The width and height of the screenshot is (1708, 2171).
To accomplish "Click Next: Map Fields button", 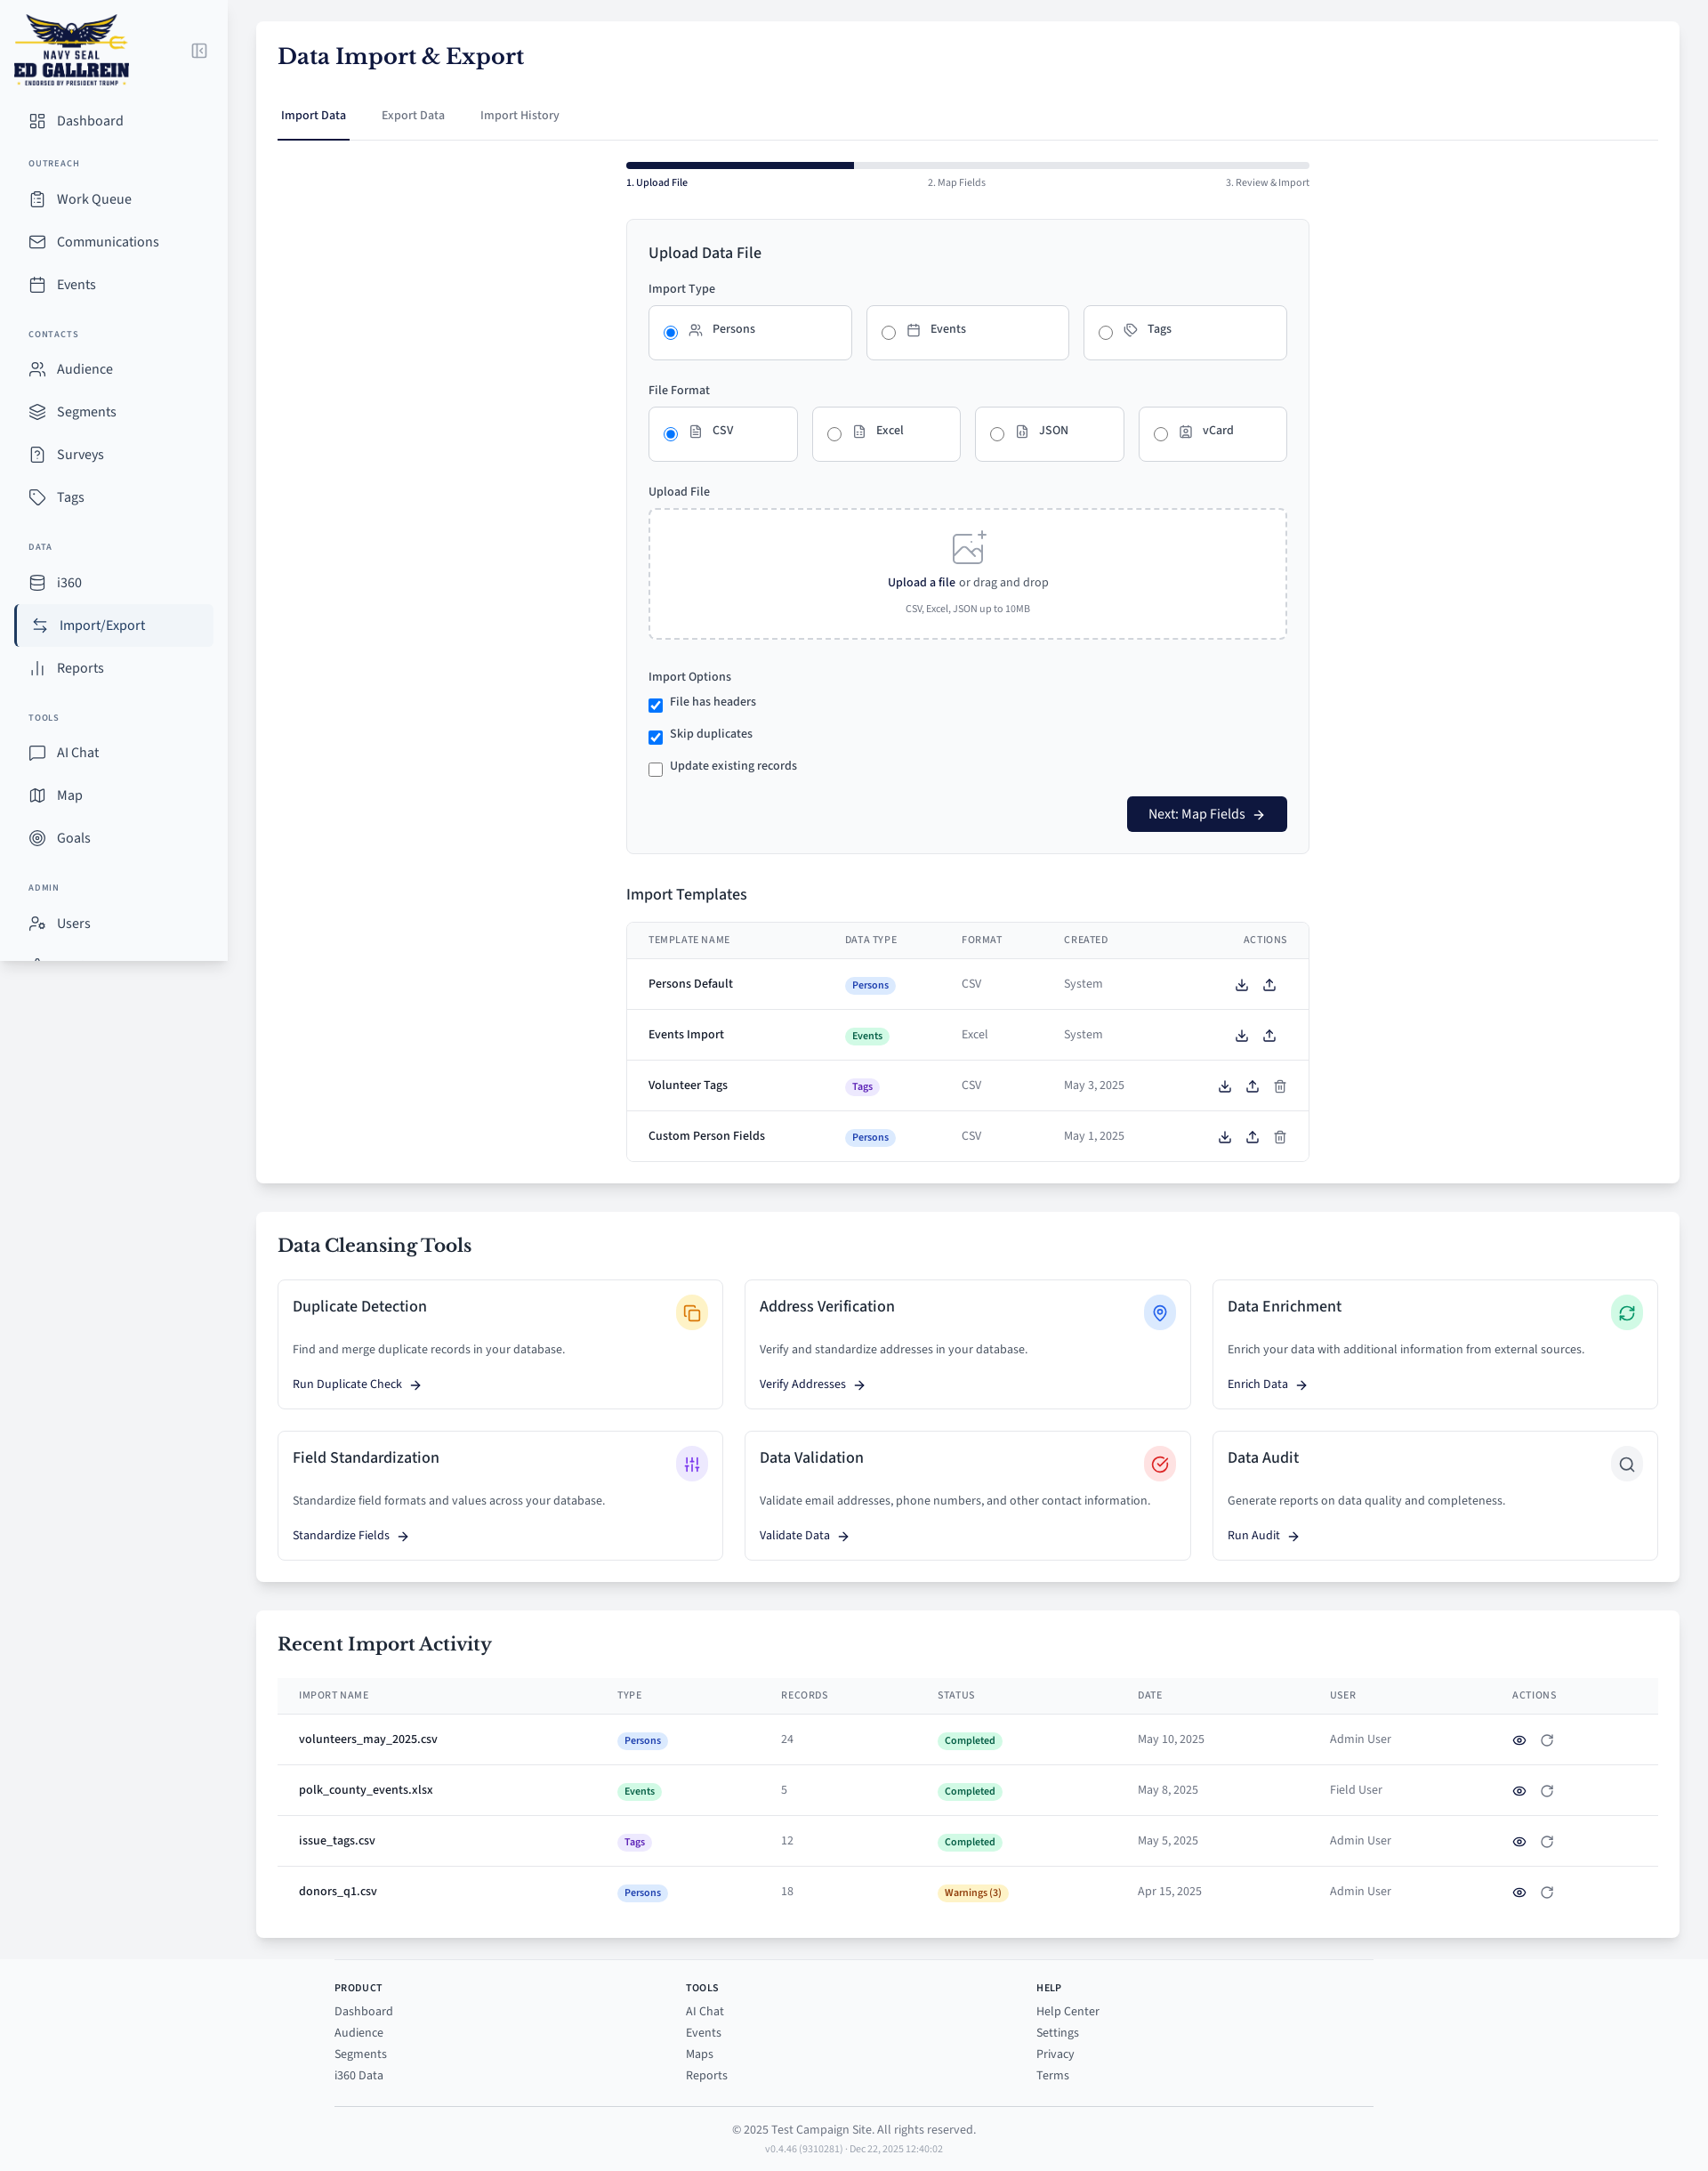I will (1205, 814).
